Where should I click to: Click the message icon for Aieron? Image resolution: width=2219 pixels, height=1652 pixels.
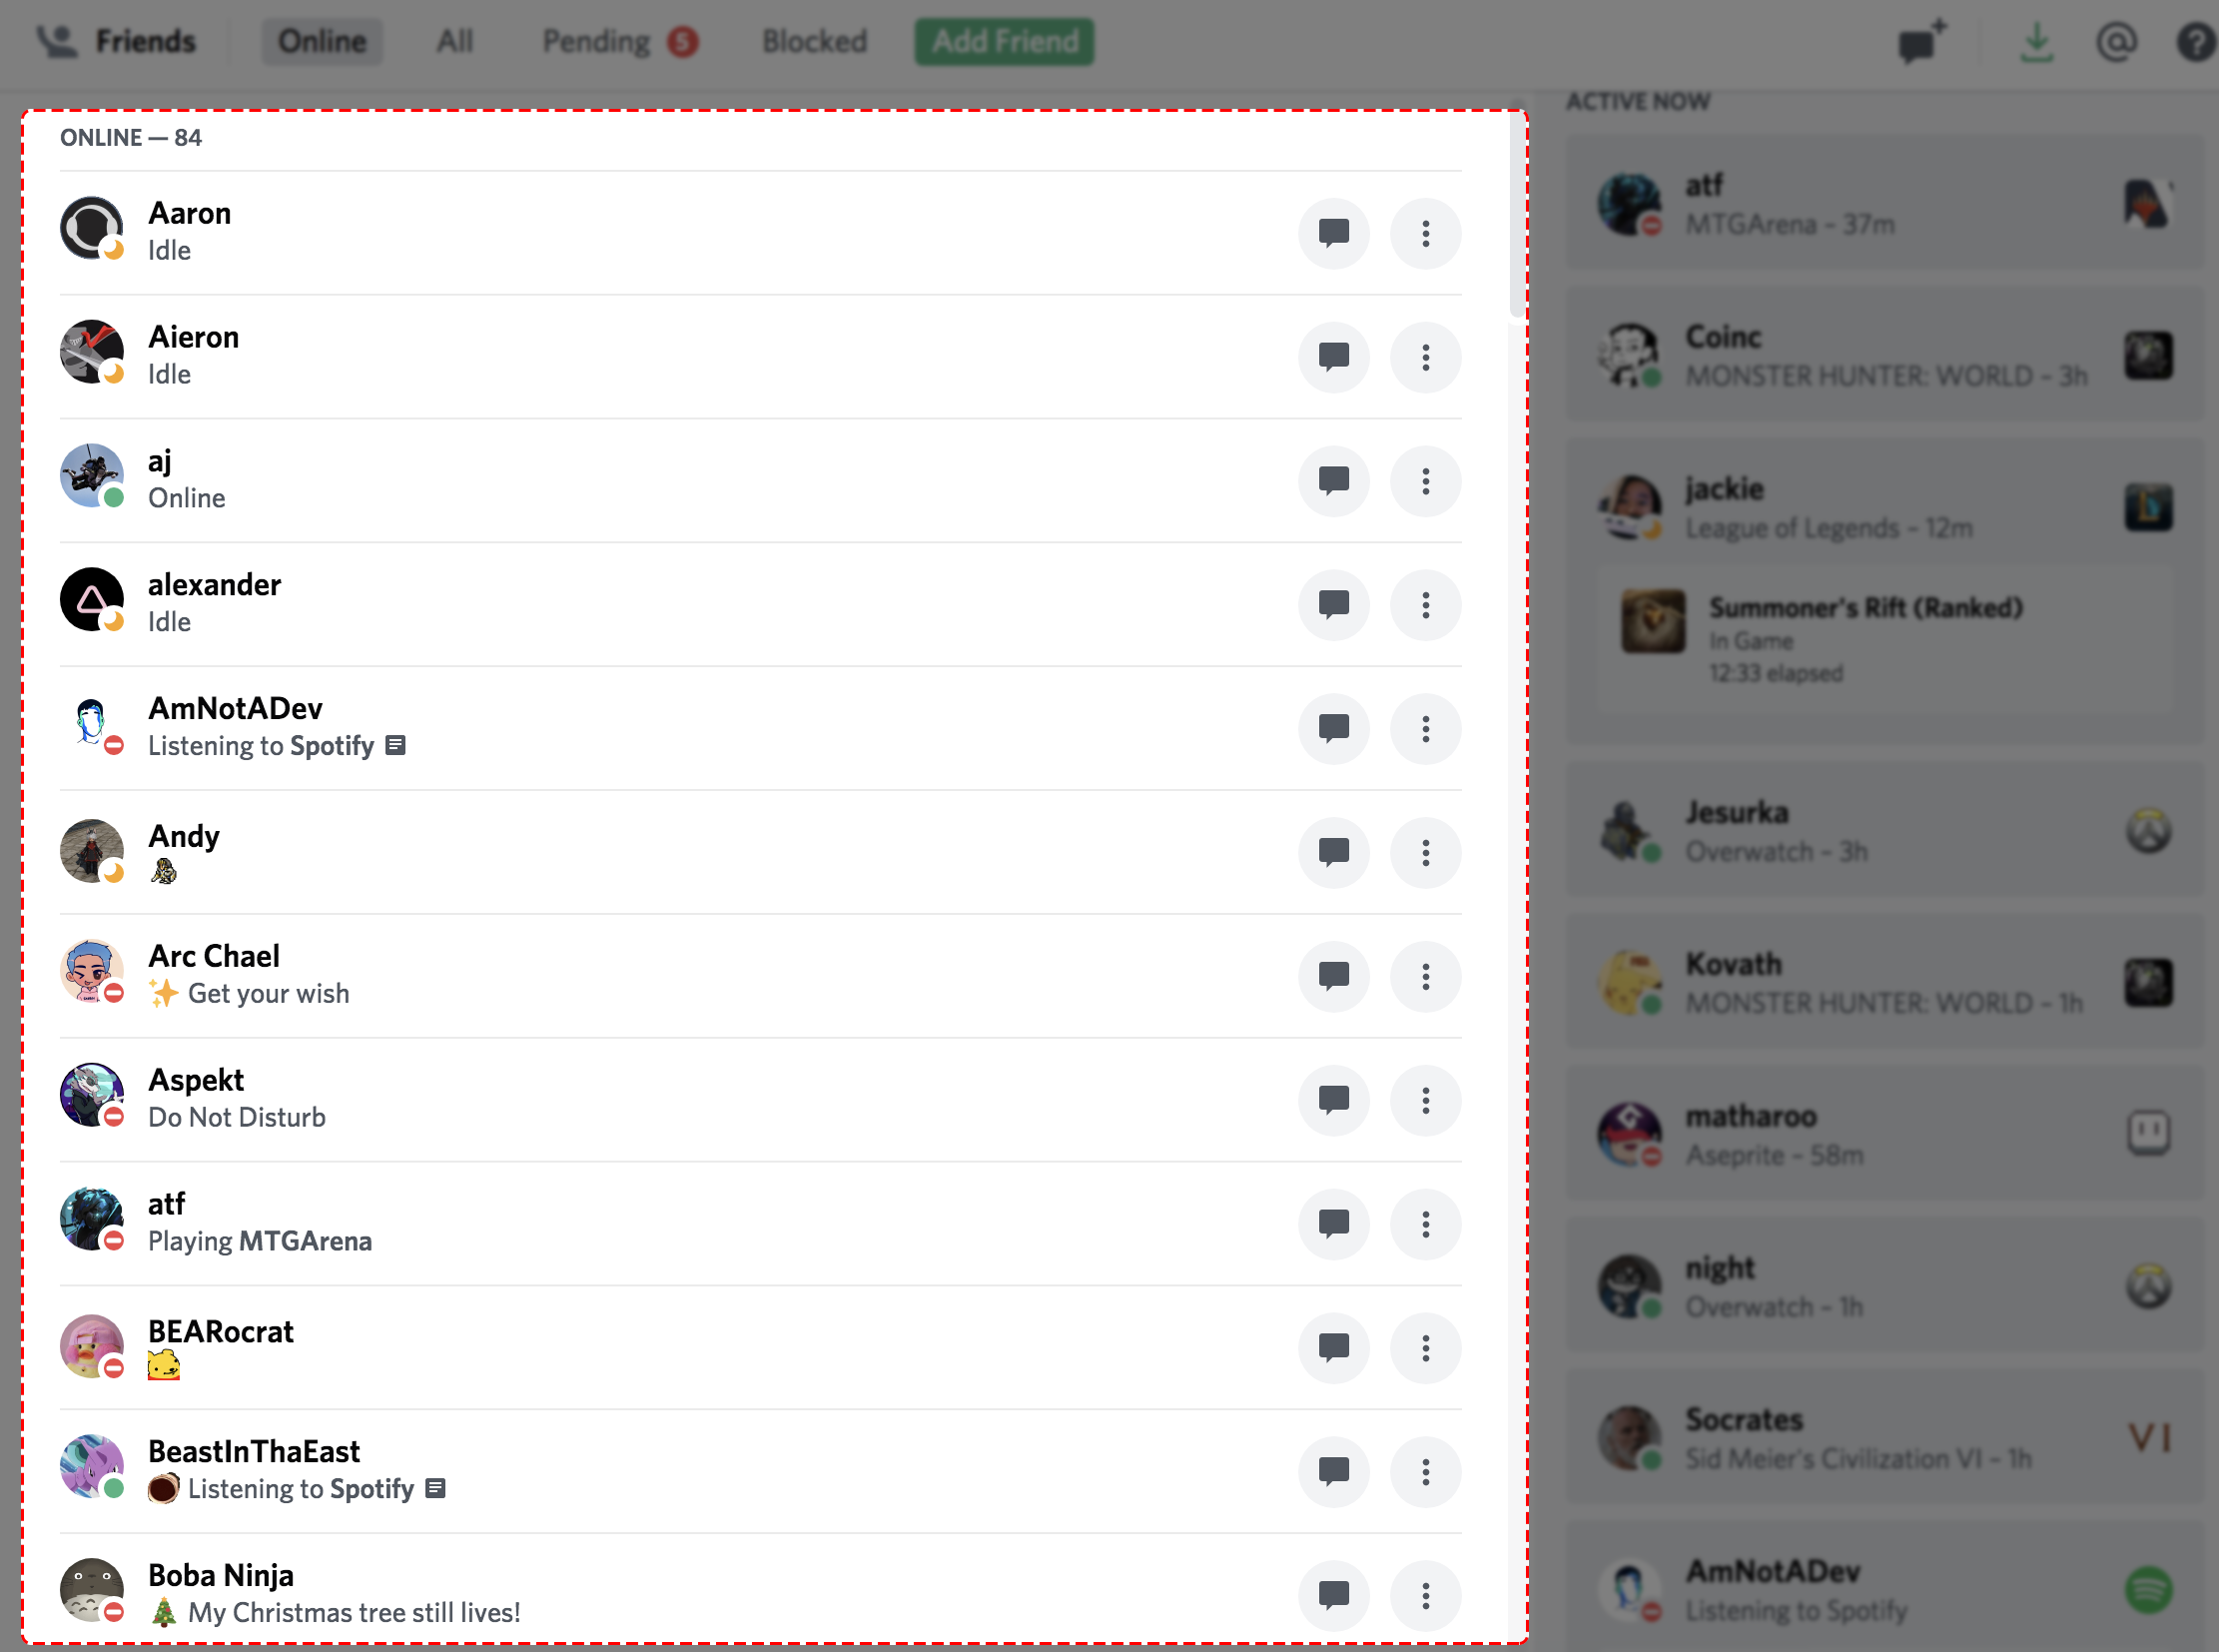point(1334,358)
